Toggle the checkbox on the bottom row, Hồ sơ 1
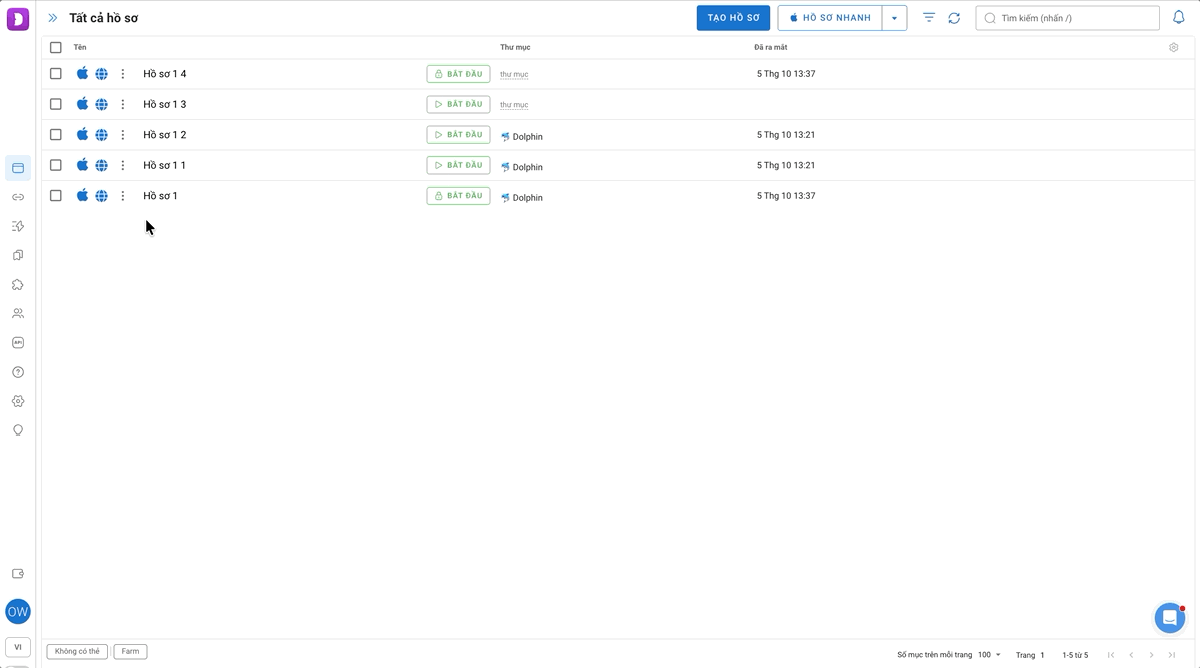This screenshot has width=1200, height=668. pyautogui.click(x=56, y=196)
